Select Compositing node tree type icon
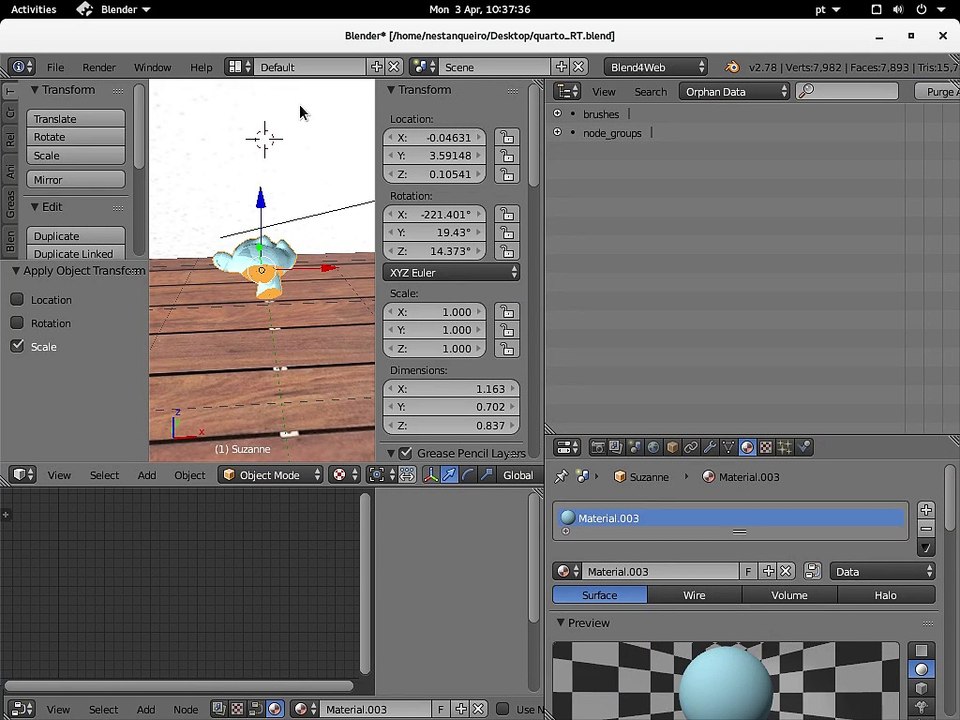 click(256, 709)
